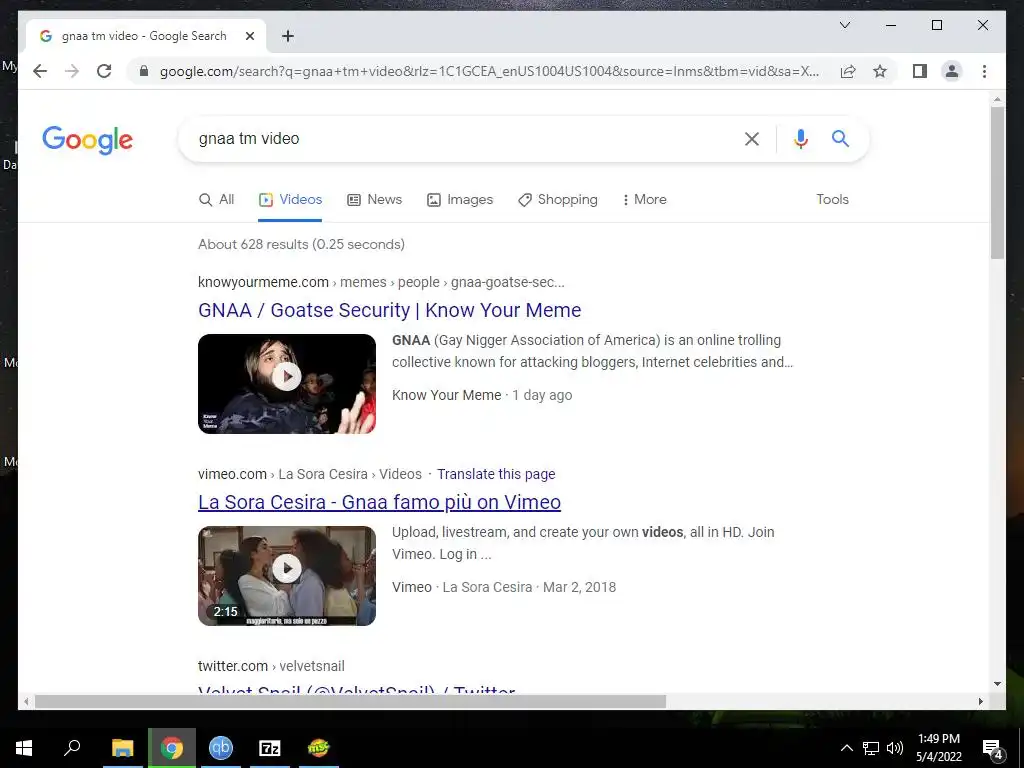Click the Know Your Meme · 1 day ago source text
The height and width of the screenshot is (768, 1024).
482,395
